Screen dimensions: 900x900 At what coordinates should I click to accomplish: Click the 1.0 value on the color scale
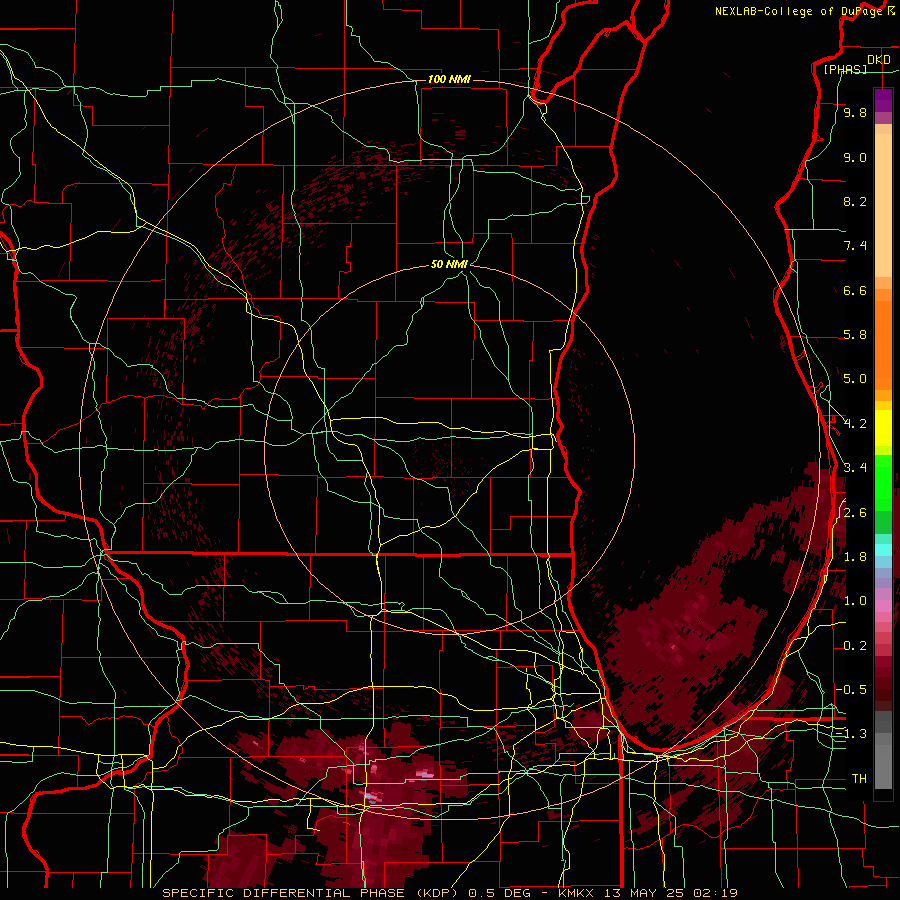[x=855, y=601]
